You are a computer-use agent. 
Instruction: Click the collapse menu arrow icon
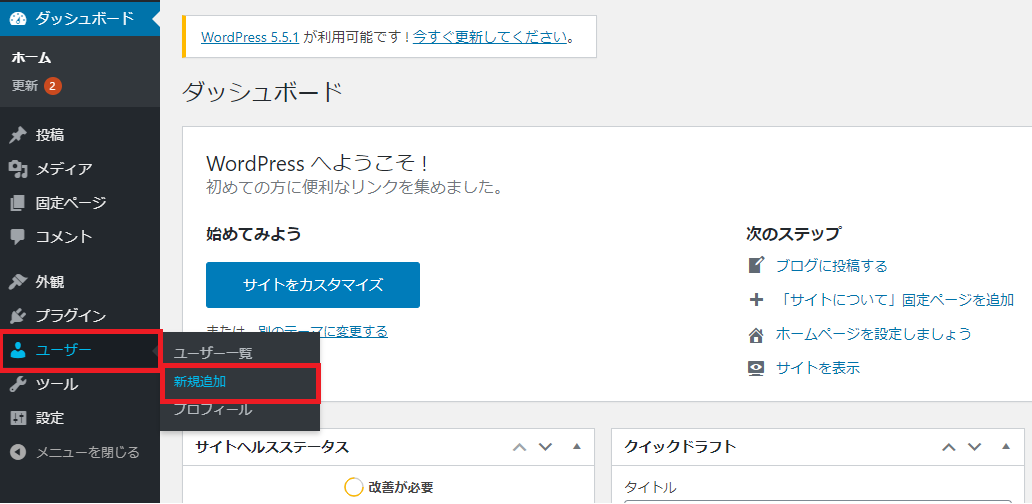[18, 452]
